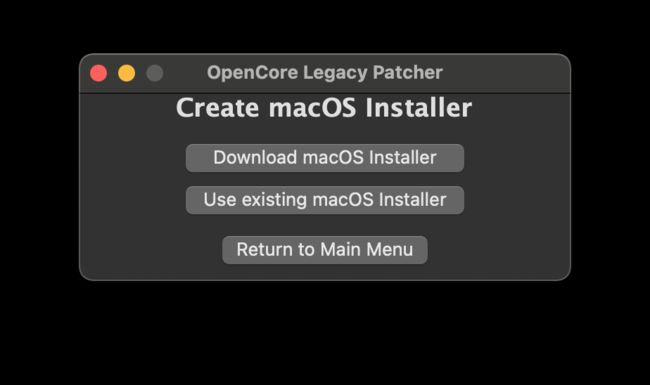
Task: Click the red traffic light button
Action: point(99,73)
